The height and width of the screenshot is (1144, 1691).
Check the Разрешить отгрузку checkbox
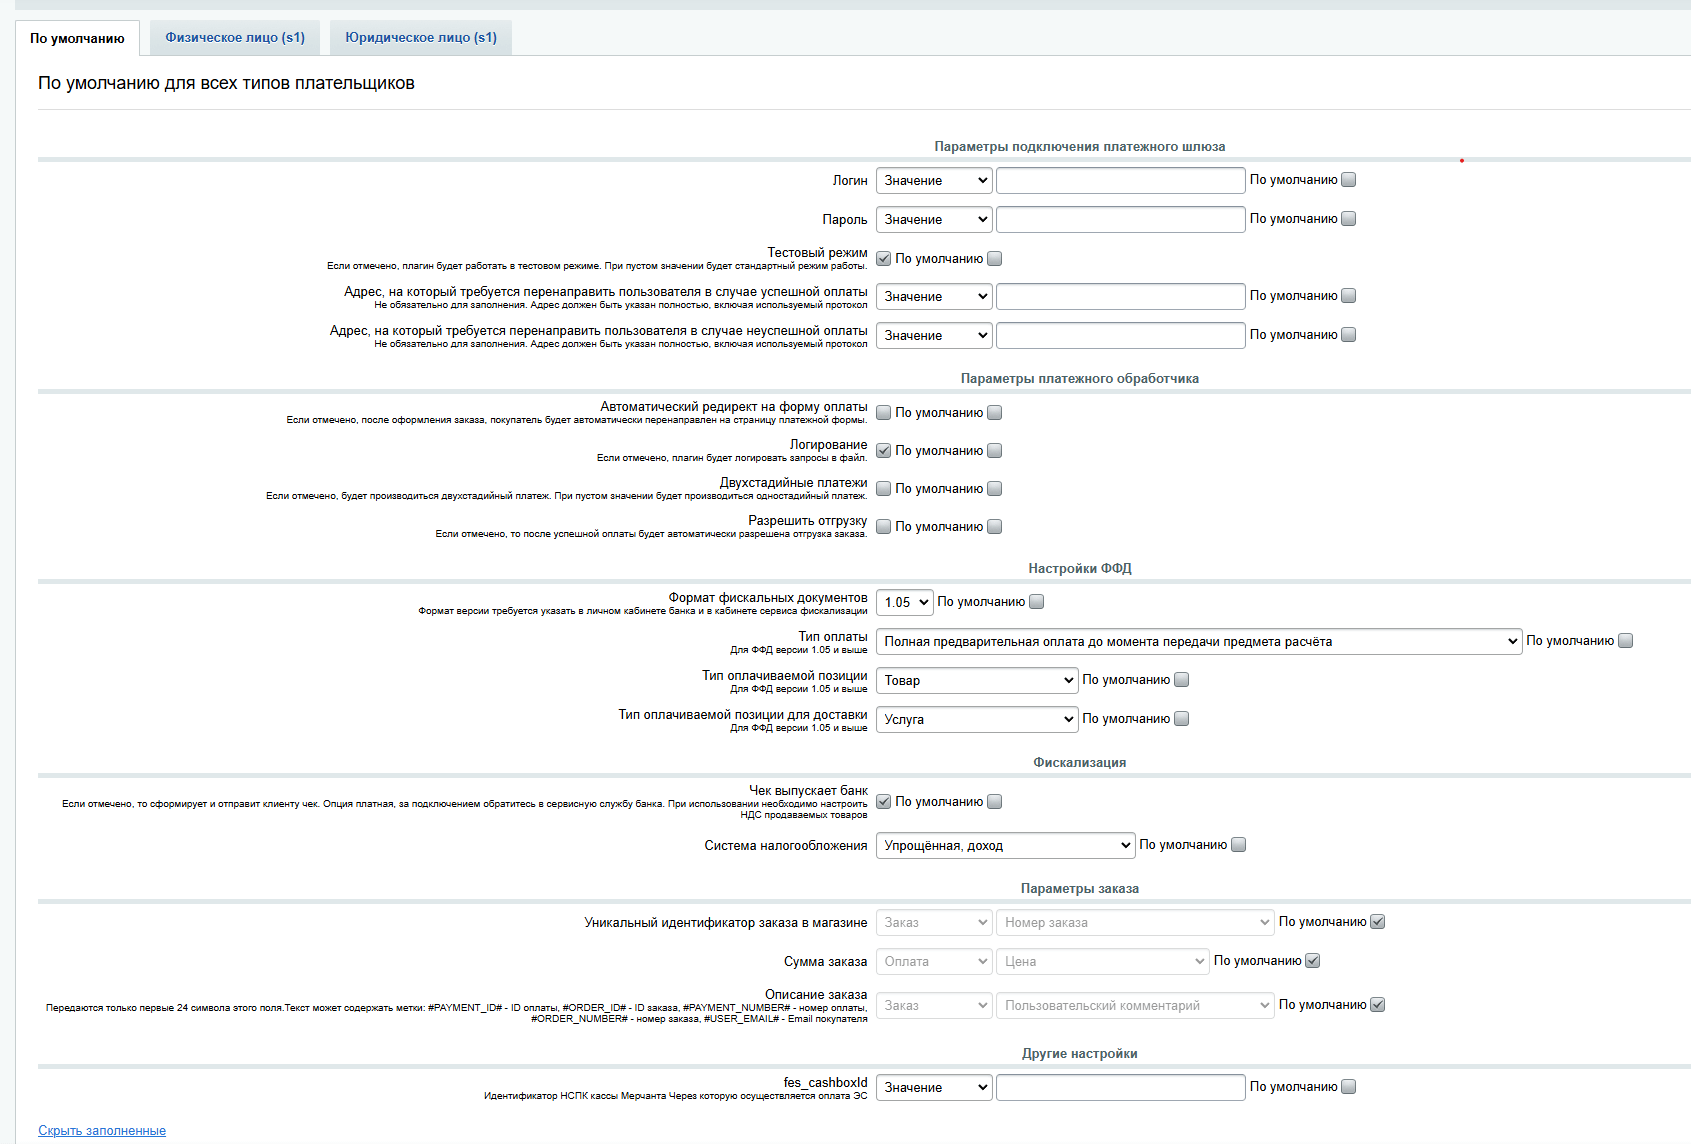[884, 527]
